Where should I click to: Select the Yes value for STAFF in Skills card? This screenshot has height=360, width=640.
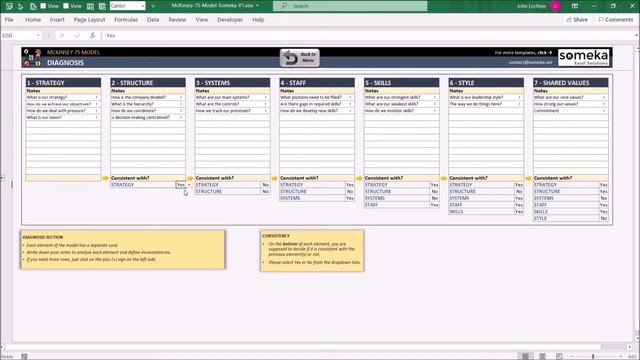tap(434, 205)
